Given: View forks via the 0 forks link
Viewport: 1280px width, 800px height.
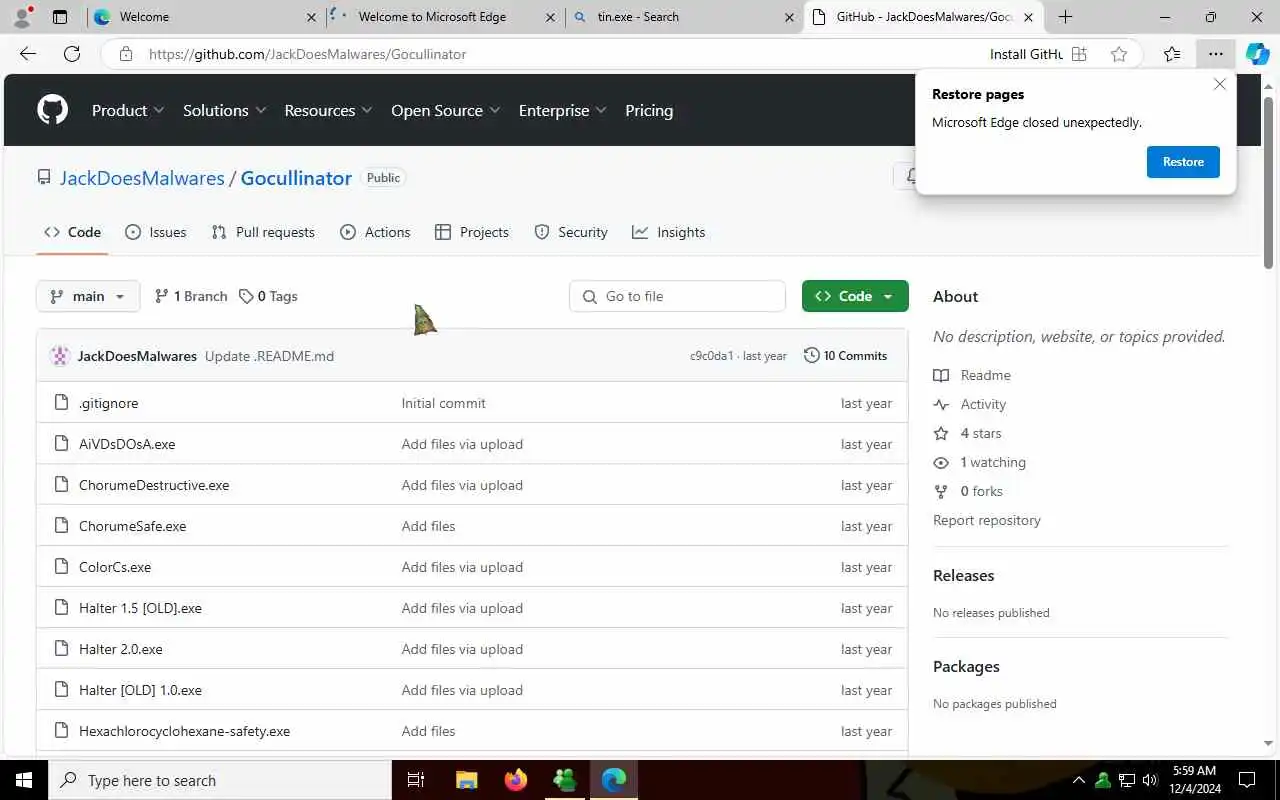Looking at the screenshot, I should (981, 491).
